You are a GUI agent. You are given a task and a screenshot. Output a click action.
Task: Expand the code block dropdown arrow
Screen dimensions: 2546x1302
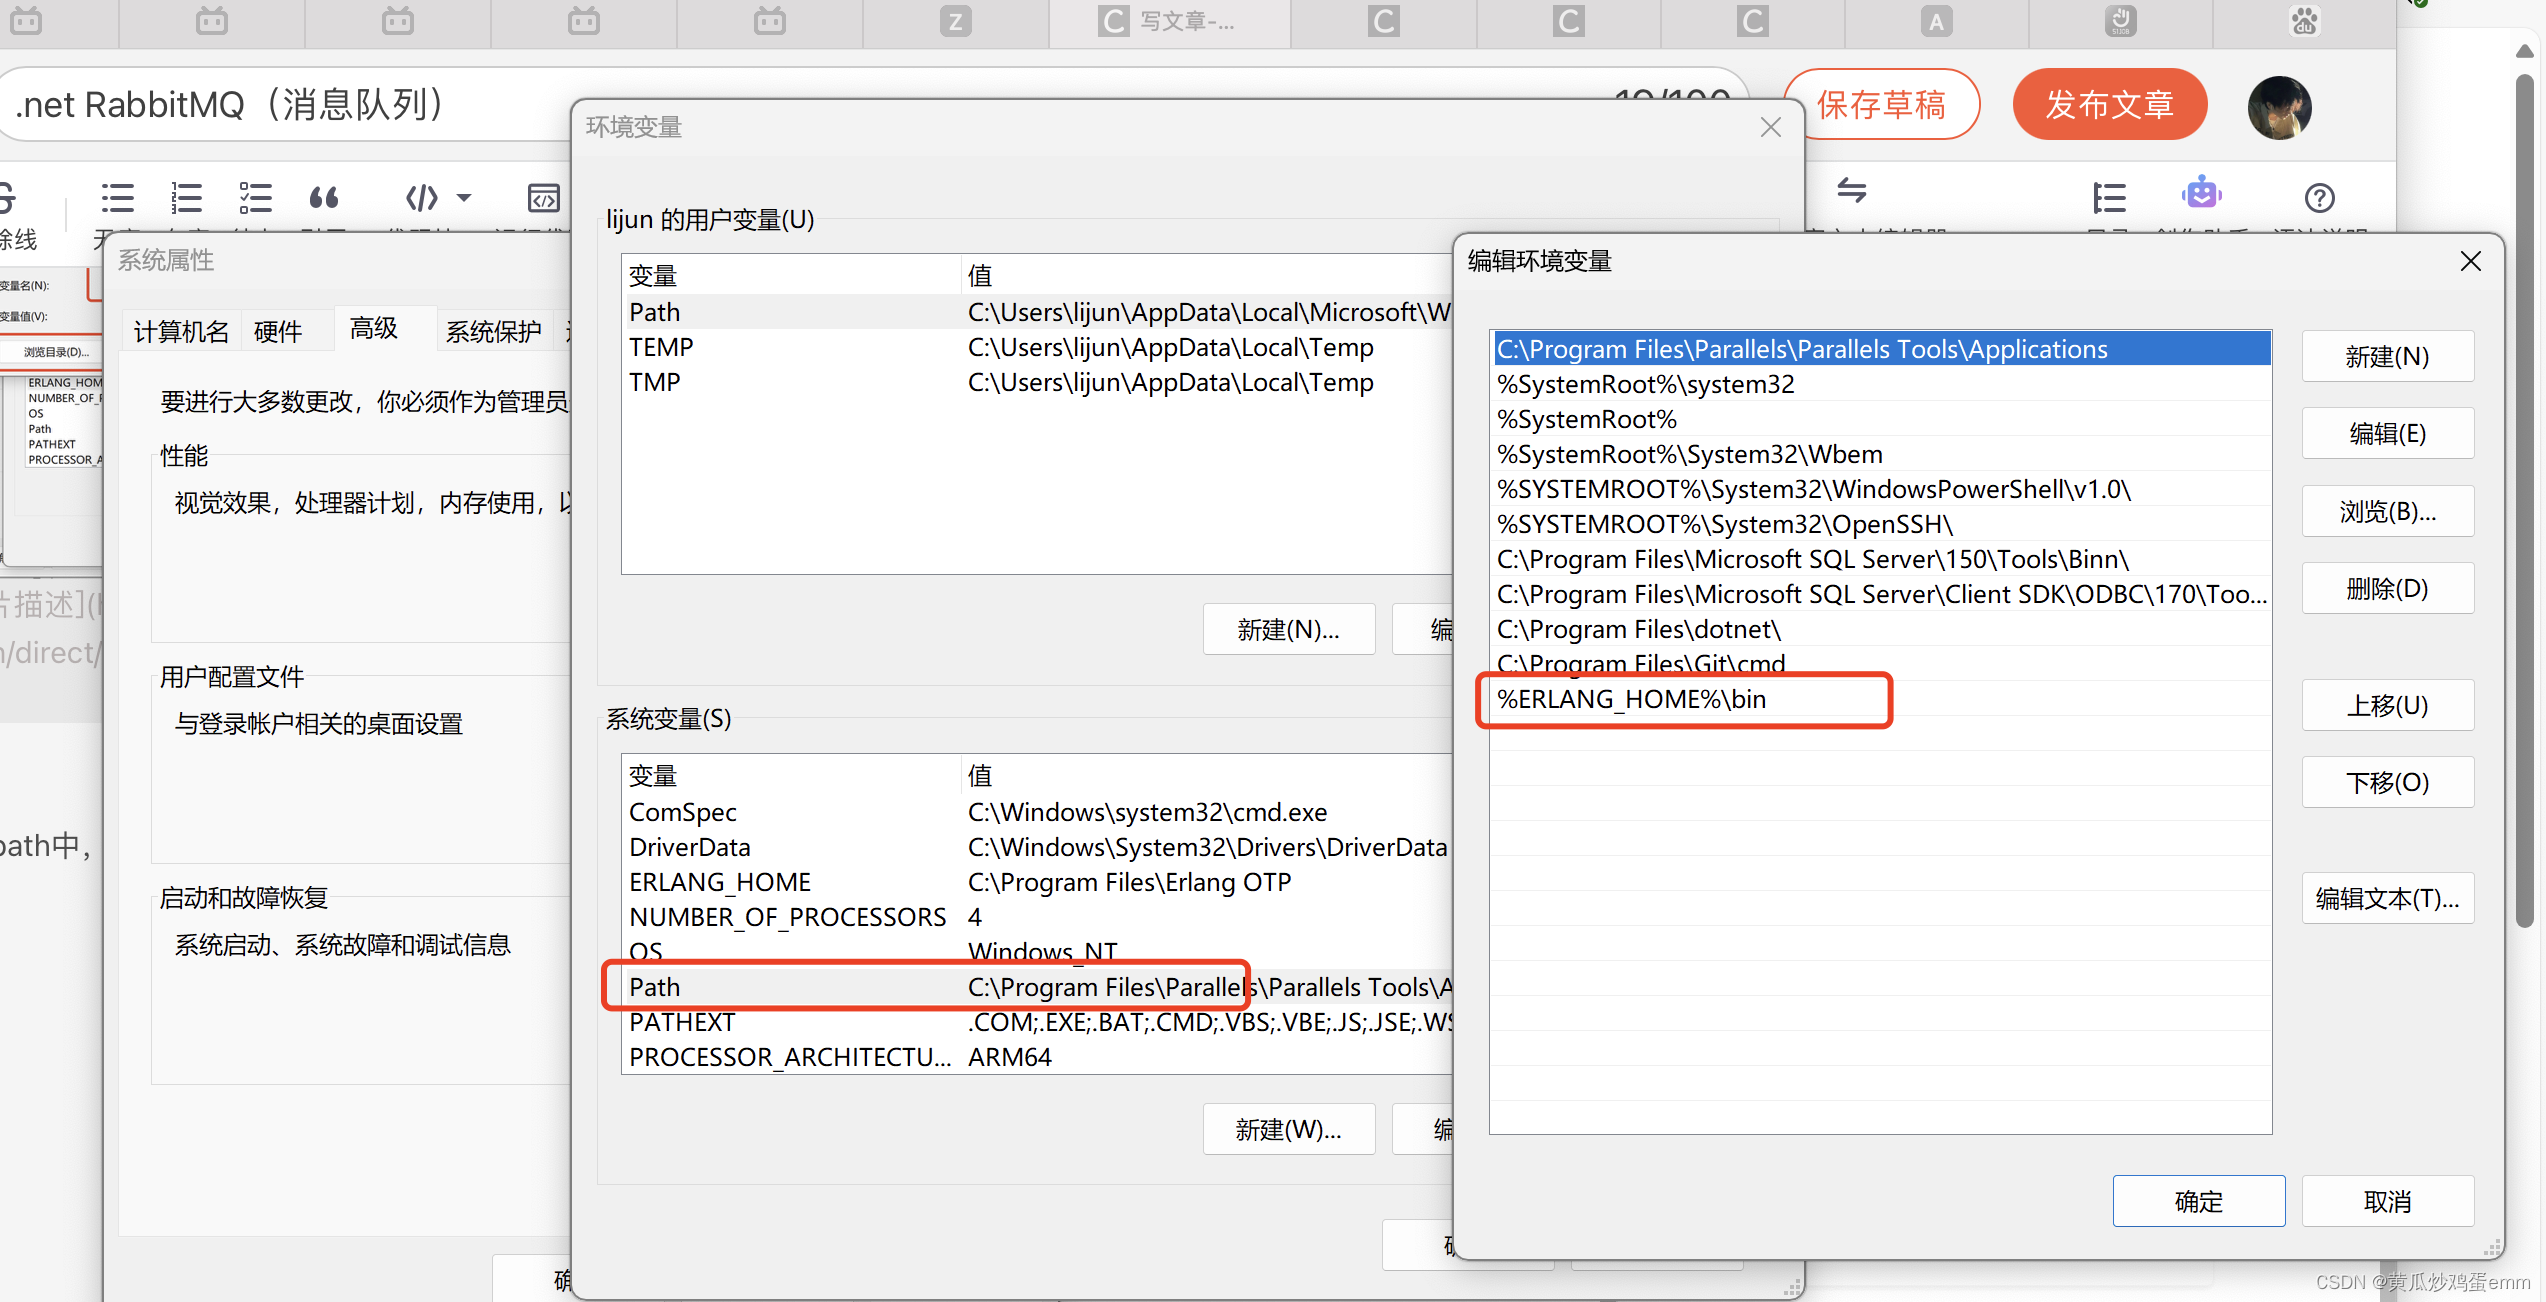pos(464,198)
